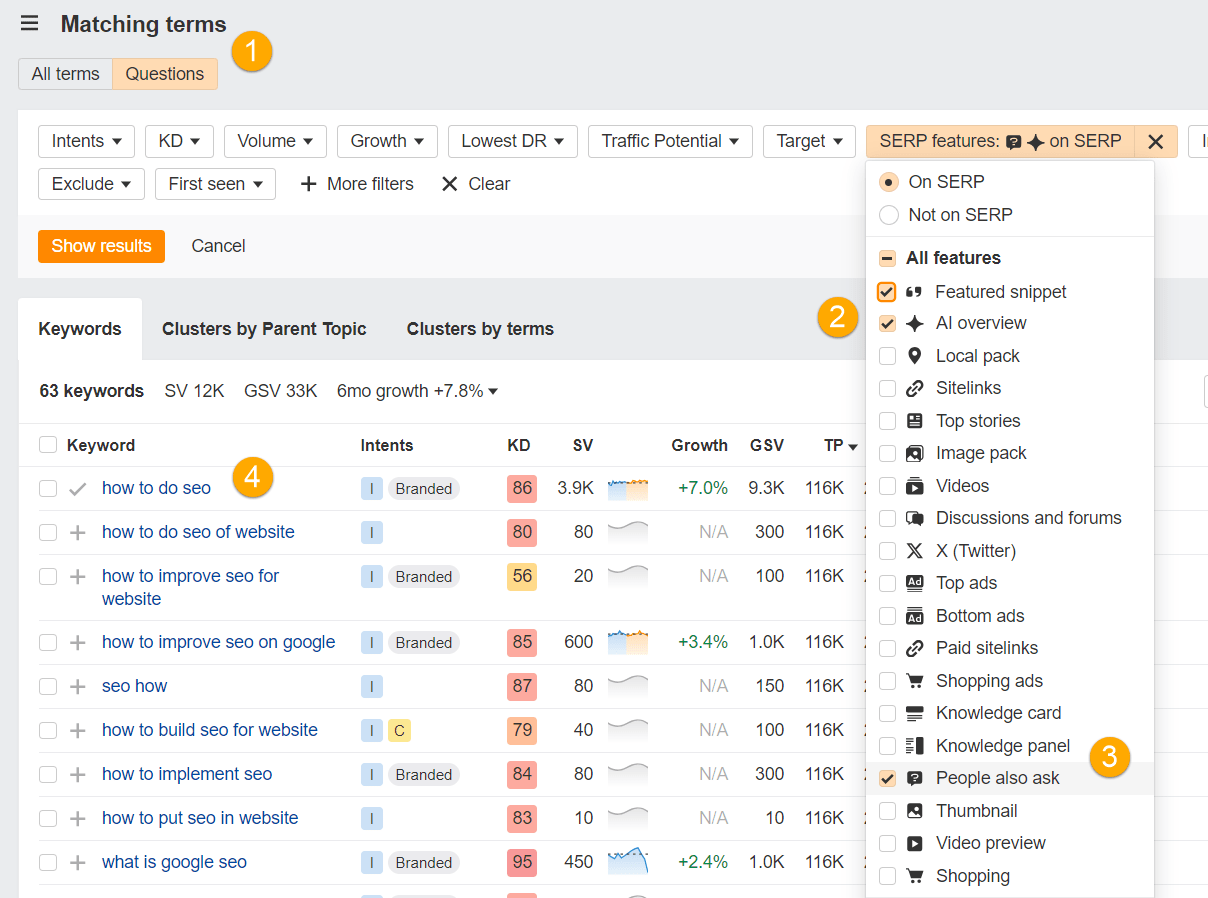The width and height of the screenshot is (1208, 898).
Task: Switch to the "All terms" tab
Action: point(65,73)
